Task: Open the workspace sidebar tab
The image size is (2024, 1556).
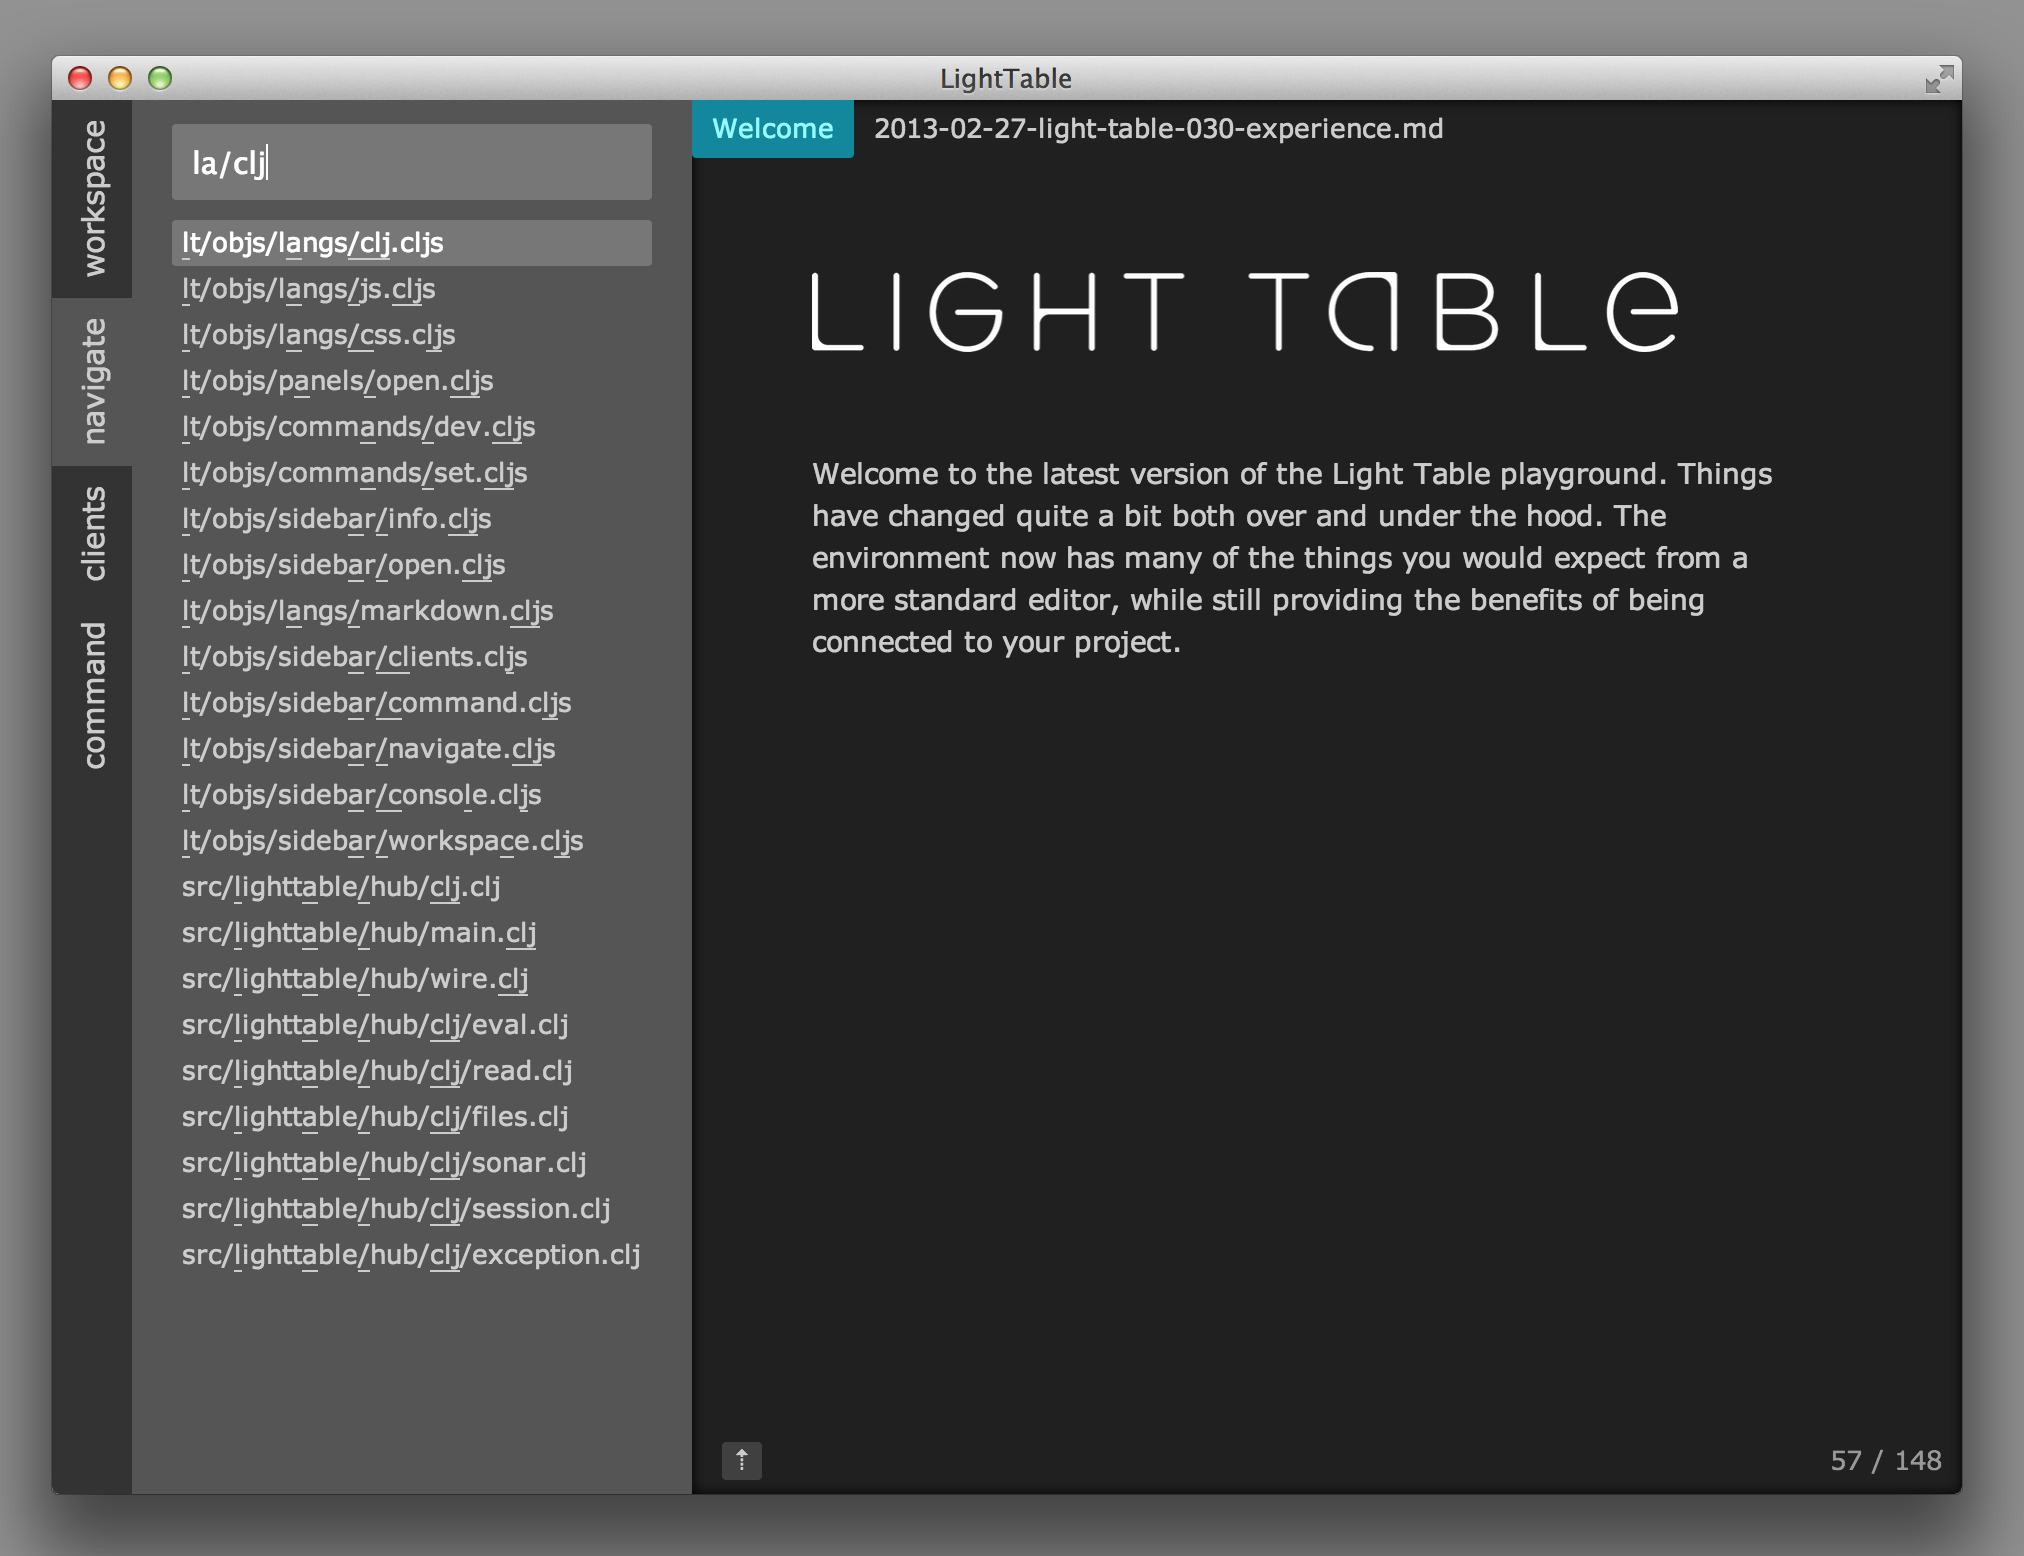Action: coord(93,198)
